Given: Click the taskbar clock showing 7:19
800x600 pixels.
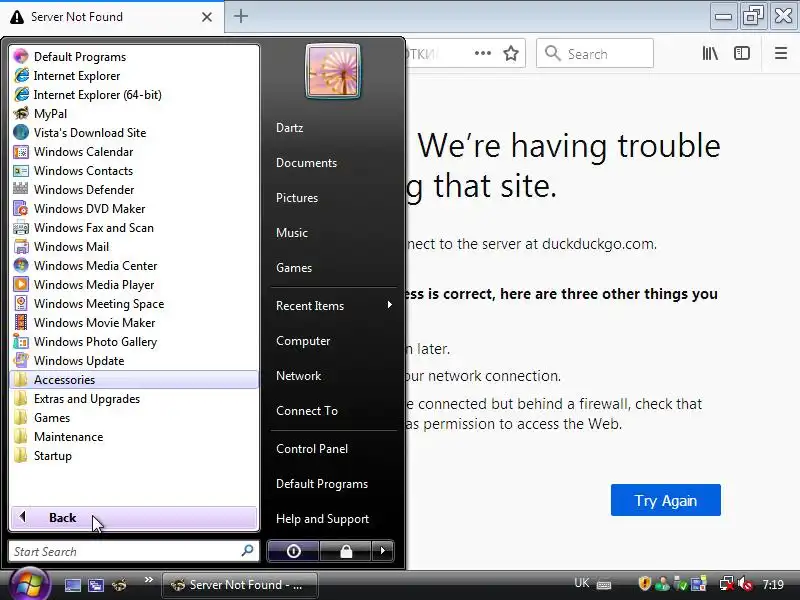Looking at the screenshot, I should tap(773, 584).
